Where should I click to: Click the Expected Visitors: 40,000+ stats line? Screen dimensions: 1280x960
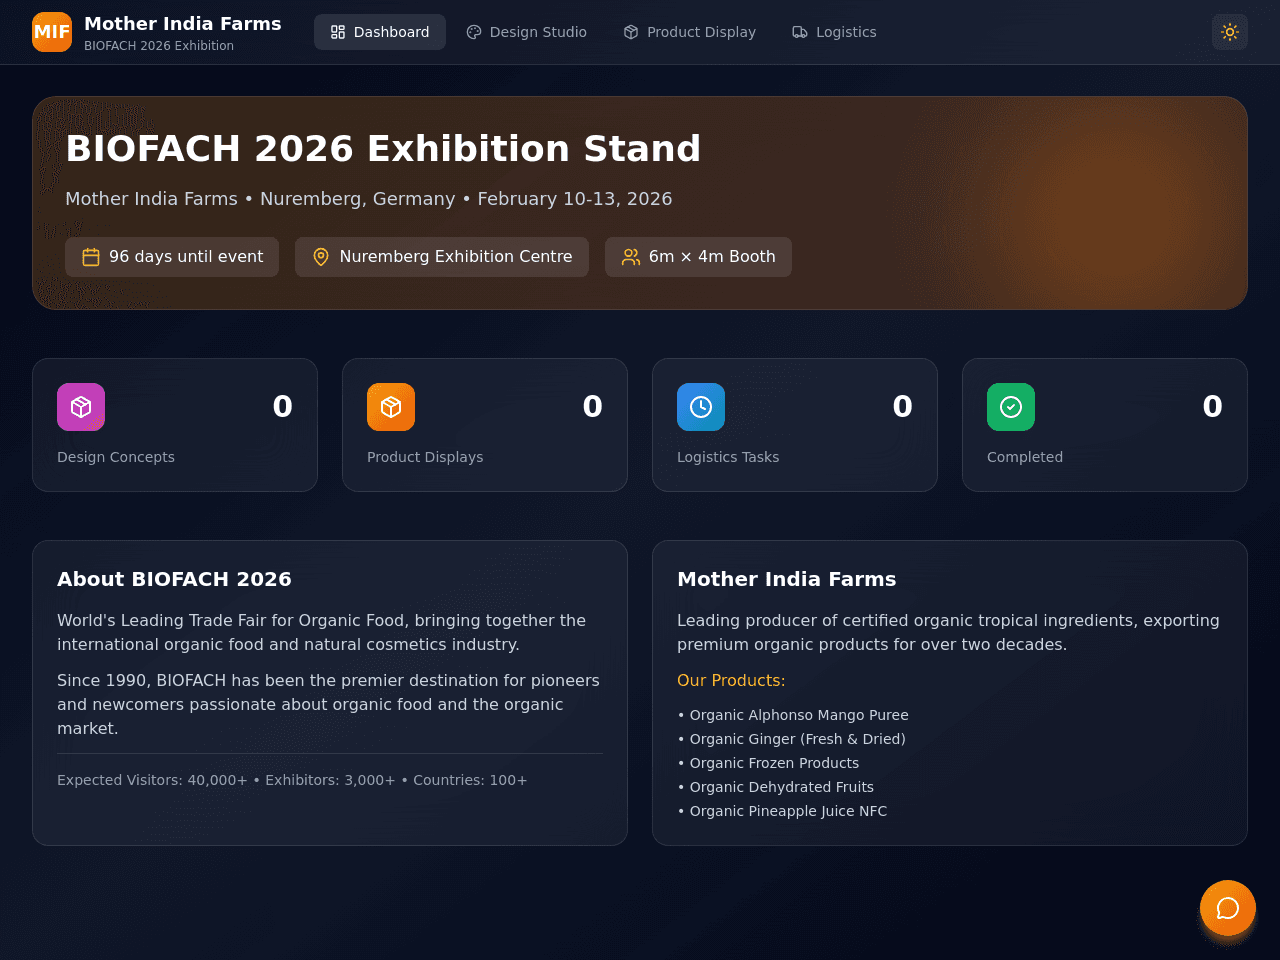point(292,780)
